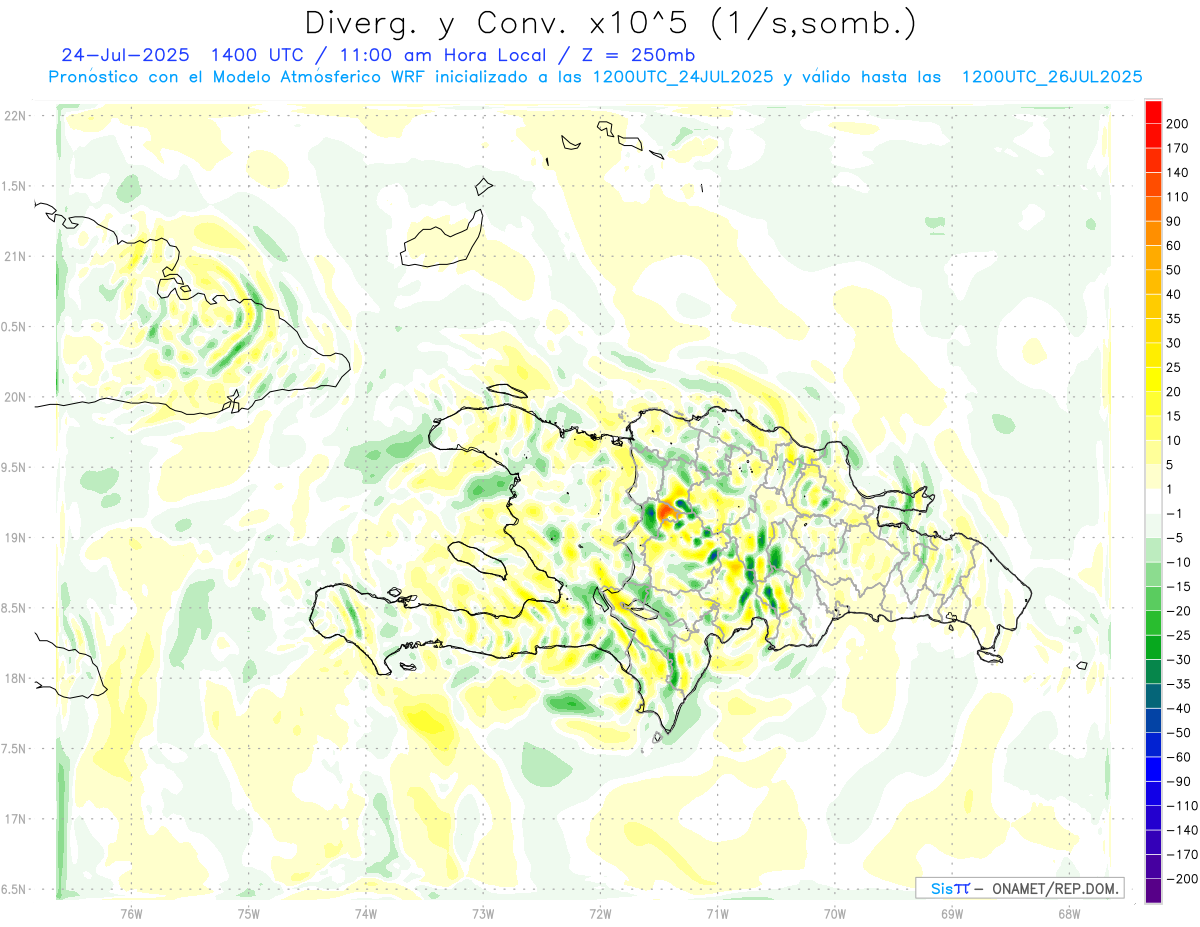Select the '170' color scale value
Image resolution: width=1200 pixels, height=927 pixels.
[1177, 148]
